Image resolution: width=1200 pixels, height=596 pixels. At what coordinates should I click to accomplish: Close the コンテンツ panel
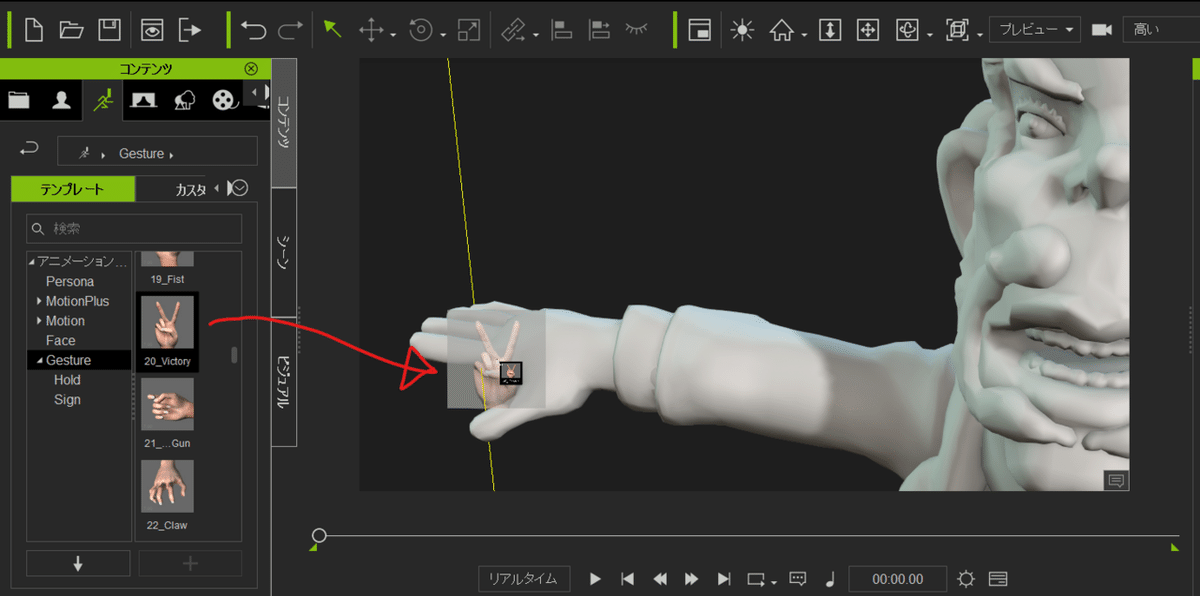251,68
